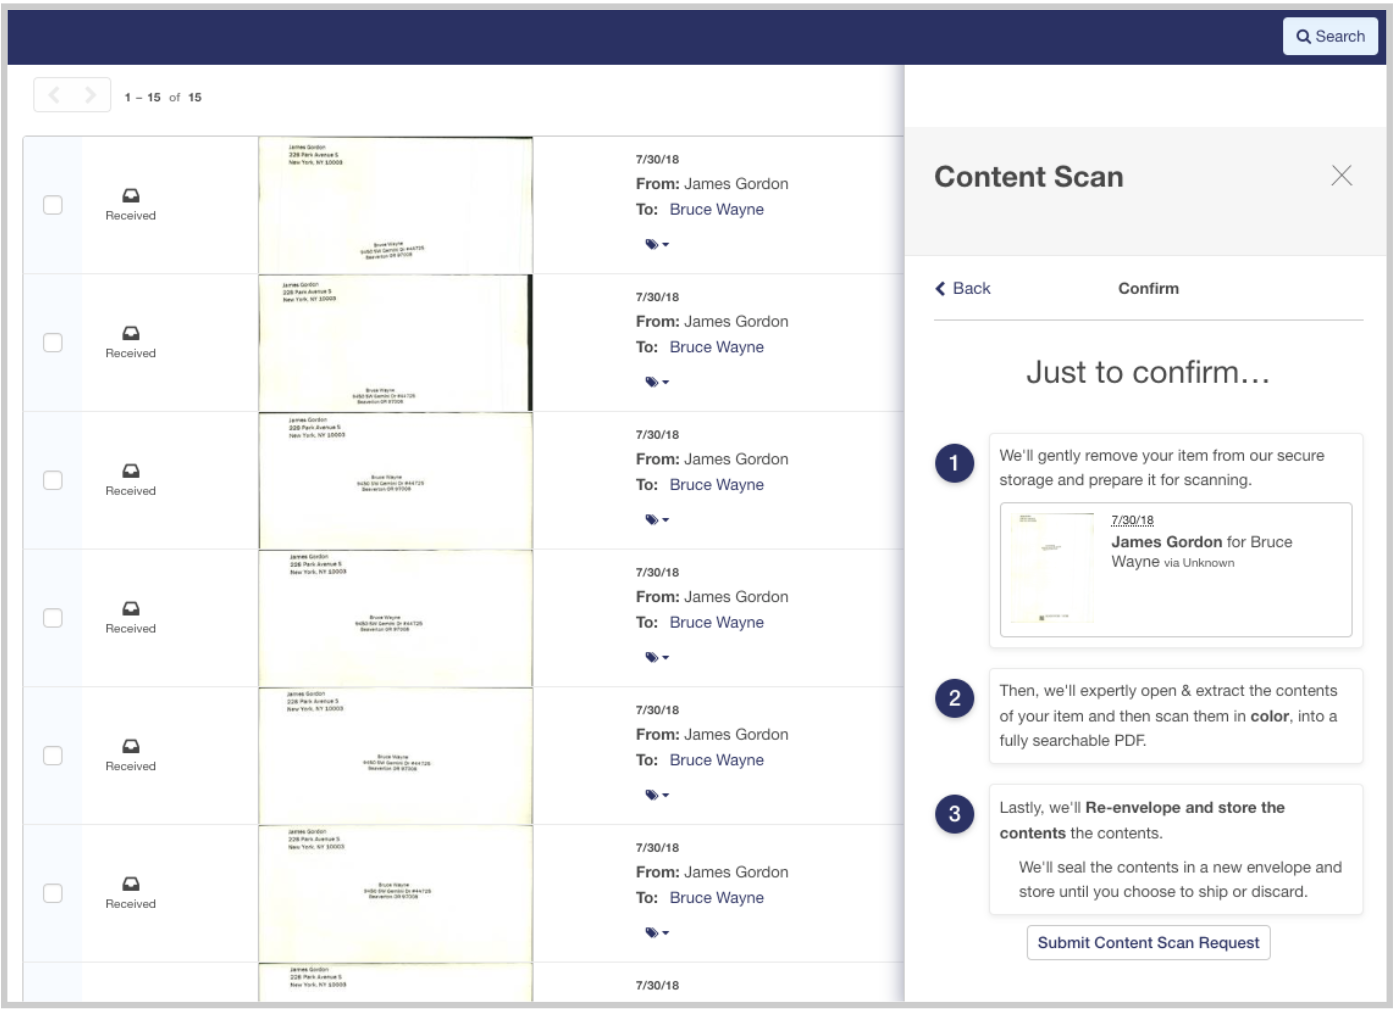Click the "1 – 15 of 15" page count

coord(163,97)
